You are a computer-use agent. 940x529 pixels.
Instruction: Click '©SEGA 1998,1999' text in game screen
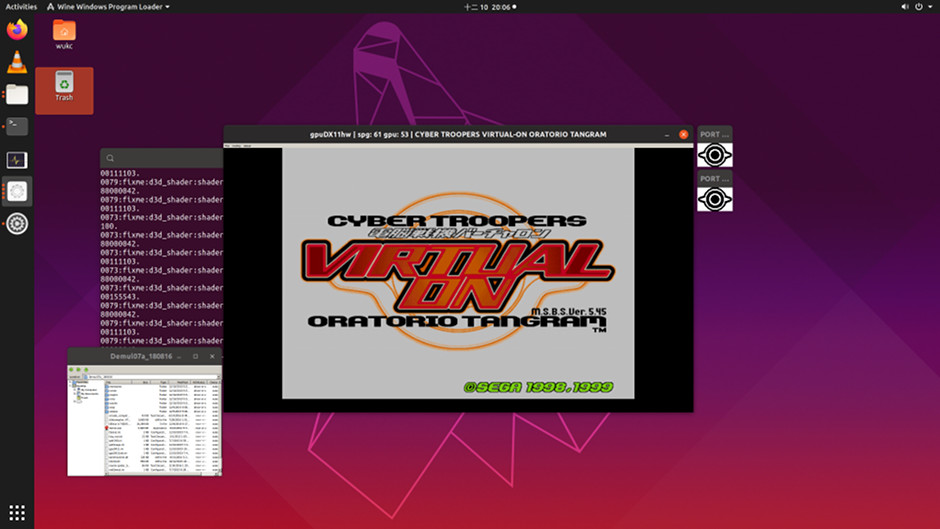(x=538, y=387)
